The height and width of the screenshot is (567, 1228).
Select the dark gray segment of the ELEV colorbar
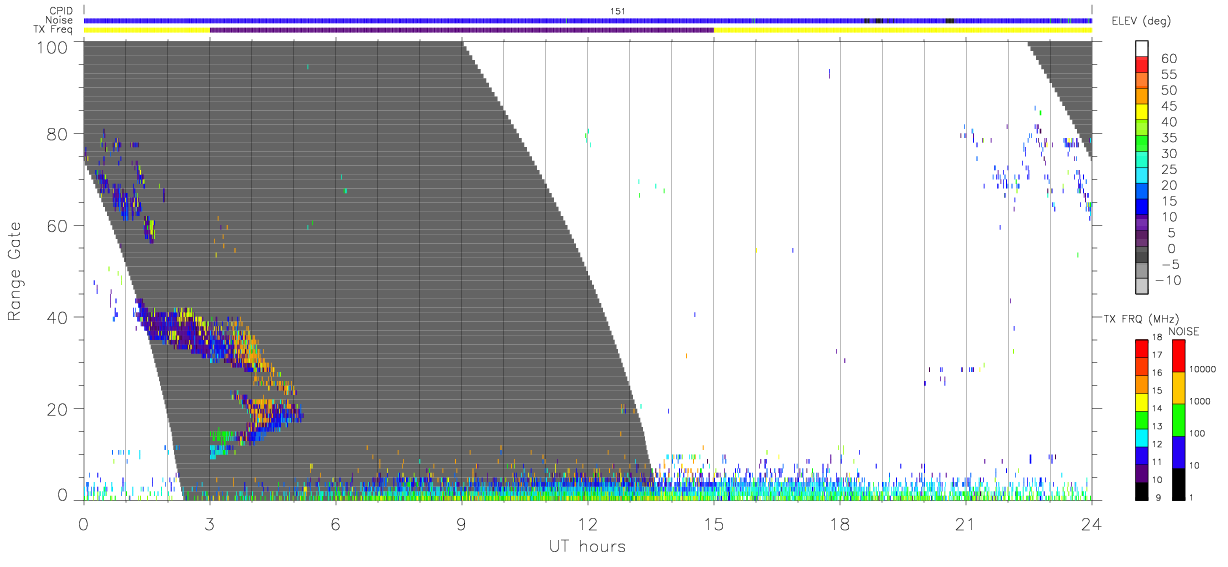coord(1143,256)
